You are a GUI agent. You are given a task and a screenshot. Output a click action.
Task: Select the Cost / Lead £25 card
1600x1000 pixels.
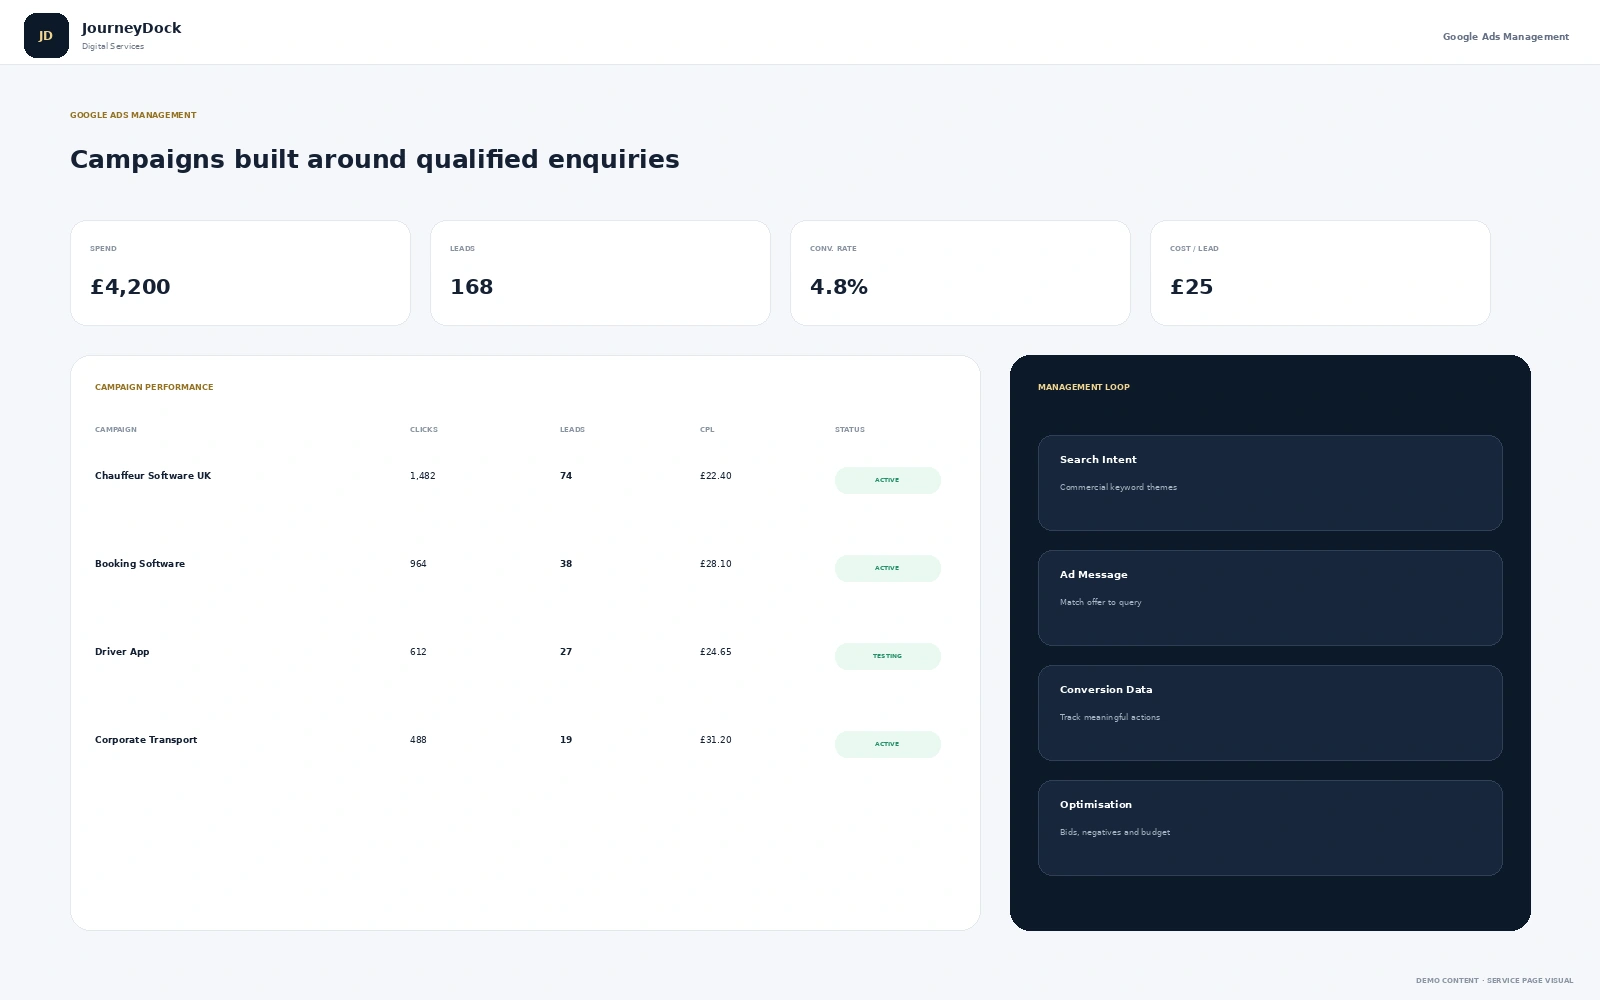[1320, 273]
